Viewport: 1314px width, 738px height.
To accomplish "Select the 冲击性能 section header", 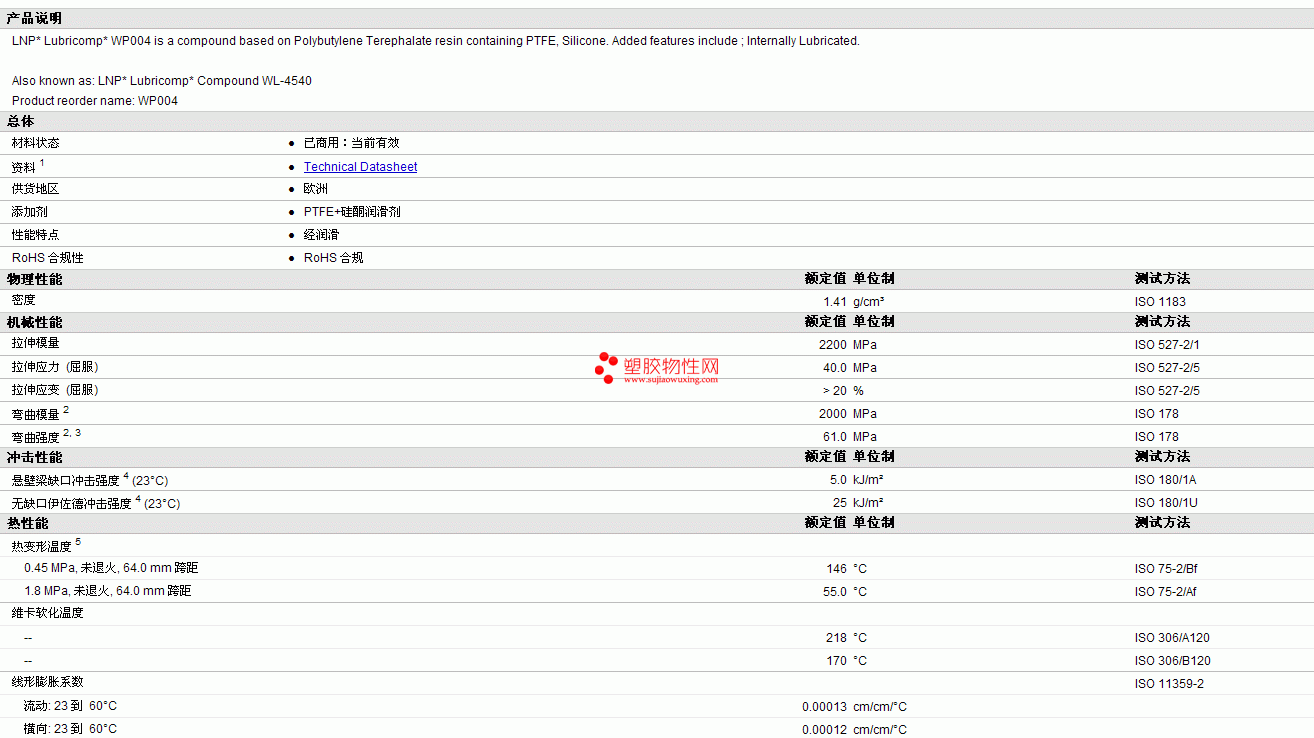I will 34,457.
